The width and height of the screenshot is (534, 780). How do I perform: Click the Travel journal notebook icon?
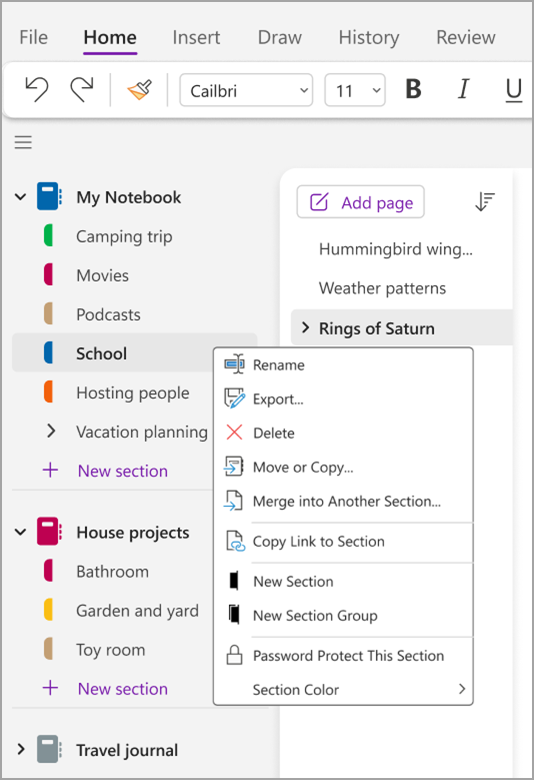tap(49, 749)
